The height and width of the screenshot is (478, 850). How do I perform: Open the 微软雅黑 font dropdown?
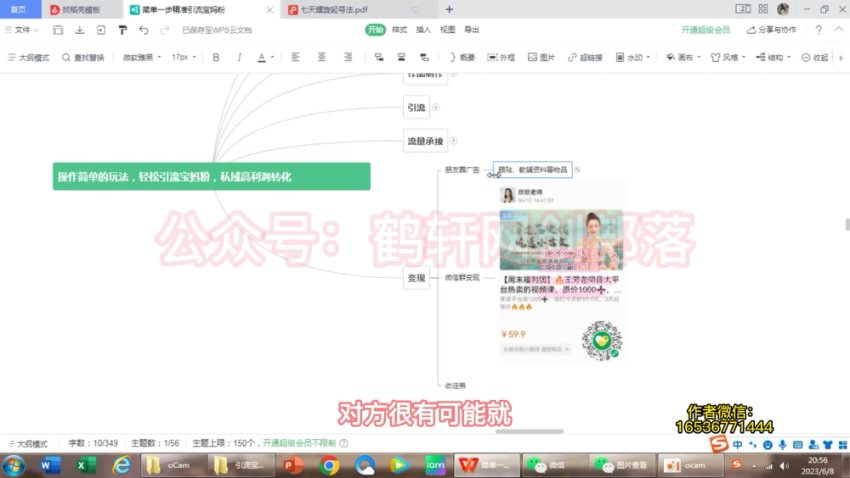tap(142, 58)
